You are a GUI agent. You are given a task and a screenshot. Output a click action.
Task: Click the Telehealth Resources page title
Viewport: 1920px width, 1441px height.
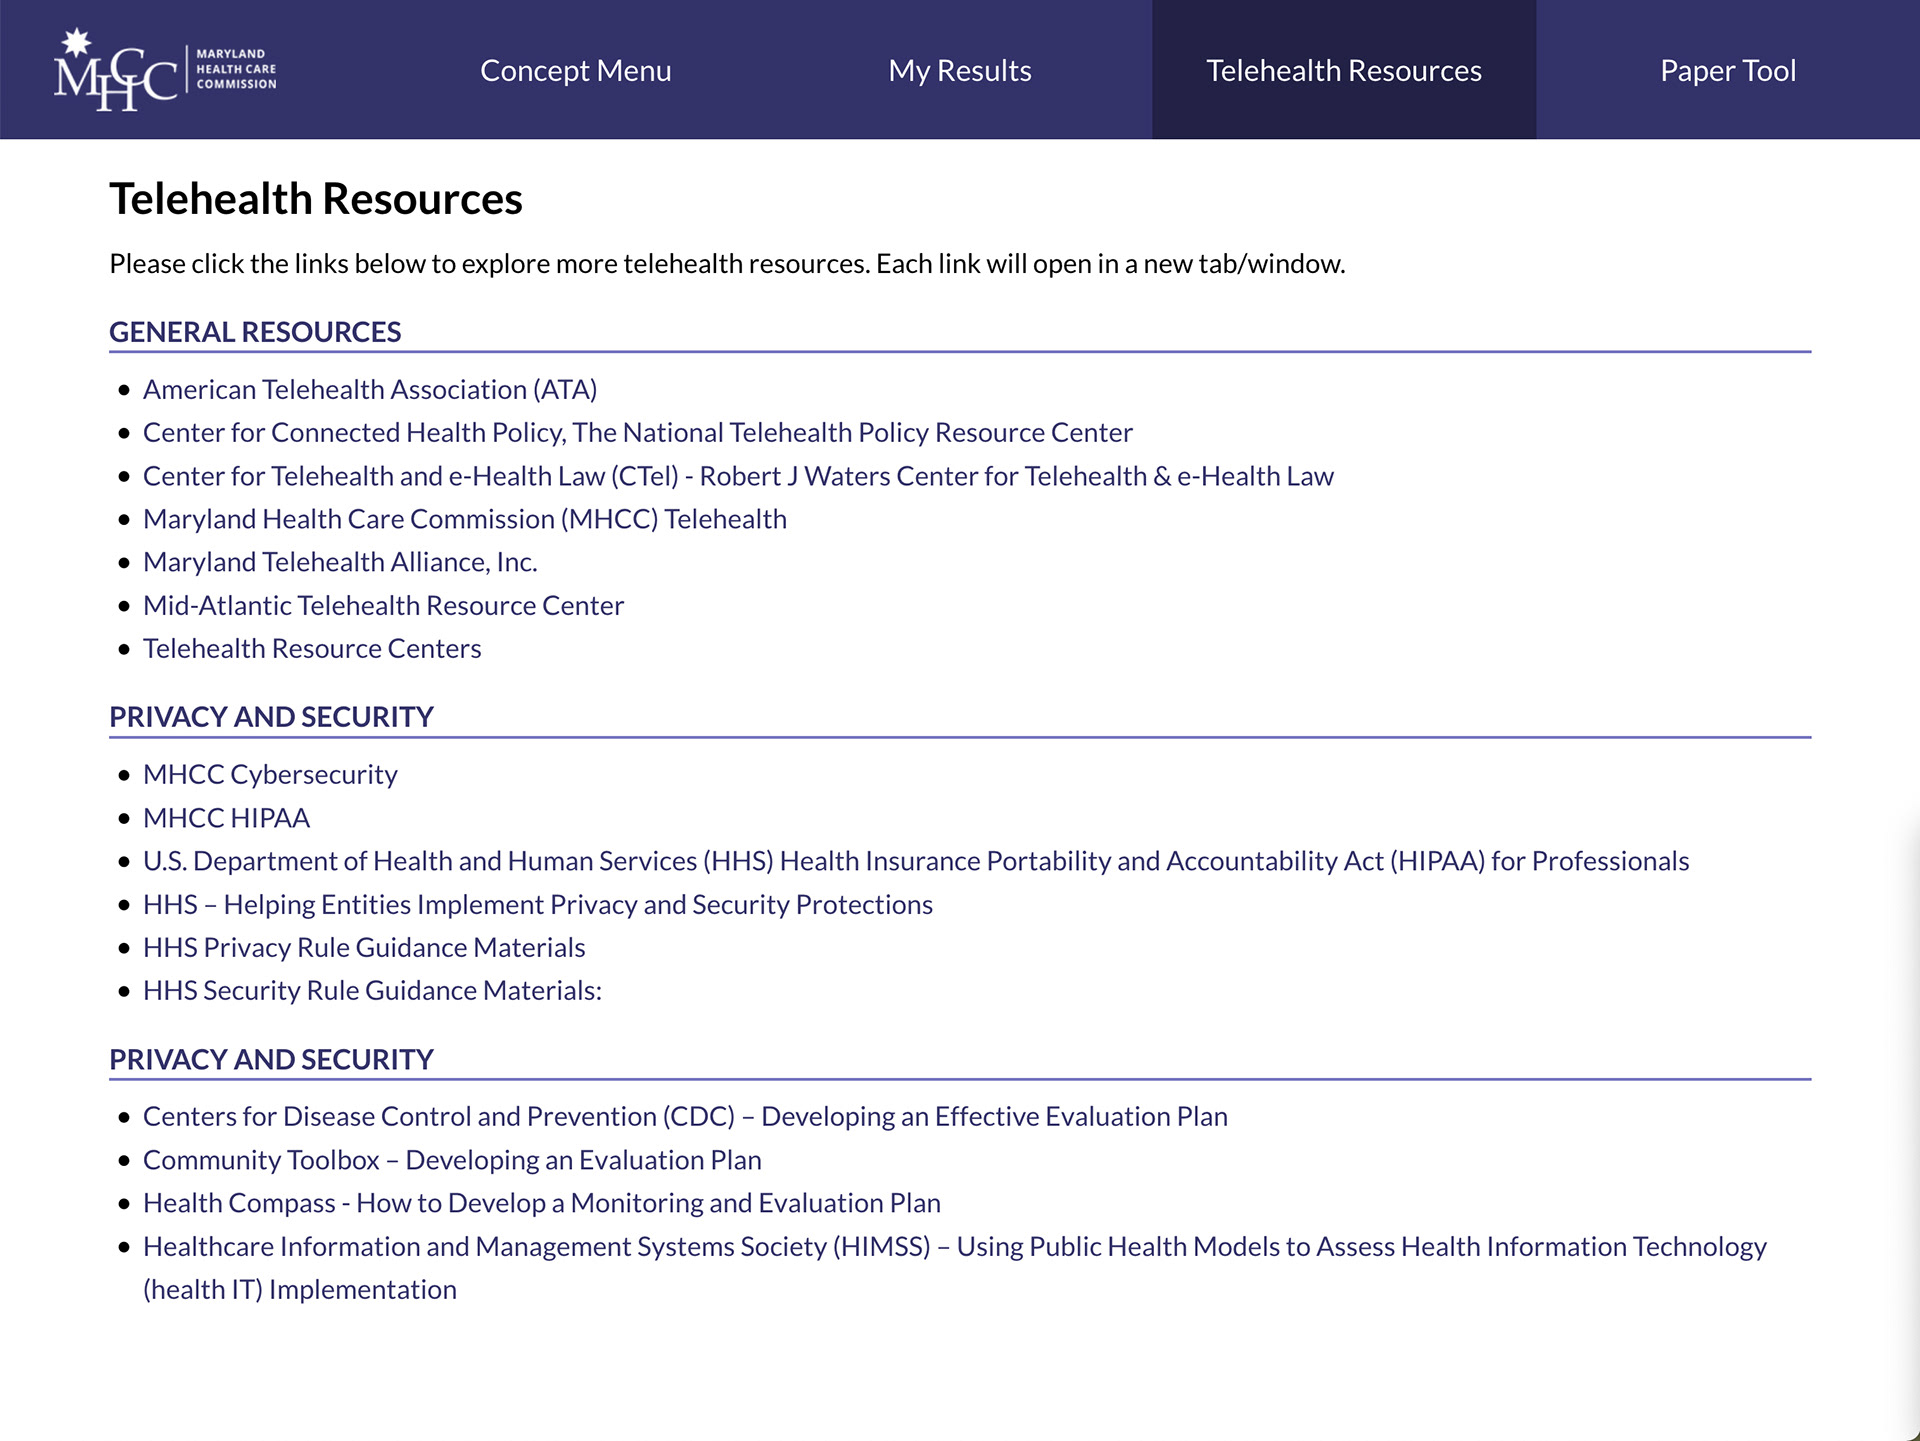click(316, 199)
